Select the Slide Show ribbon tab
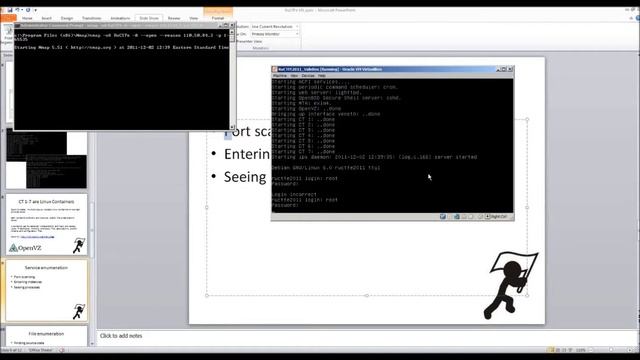Viewport: 640px width, 360px height. pyautogui.click(x=149, y=18)
